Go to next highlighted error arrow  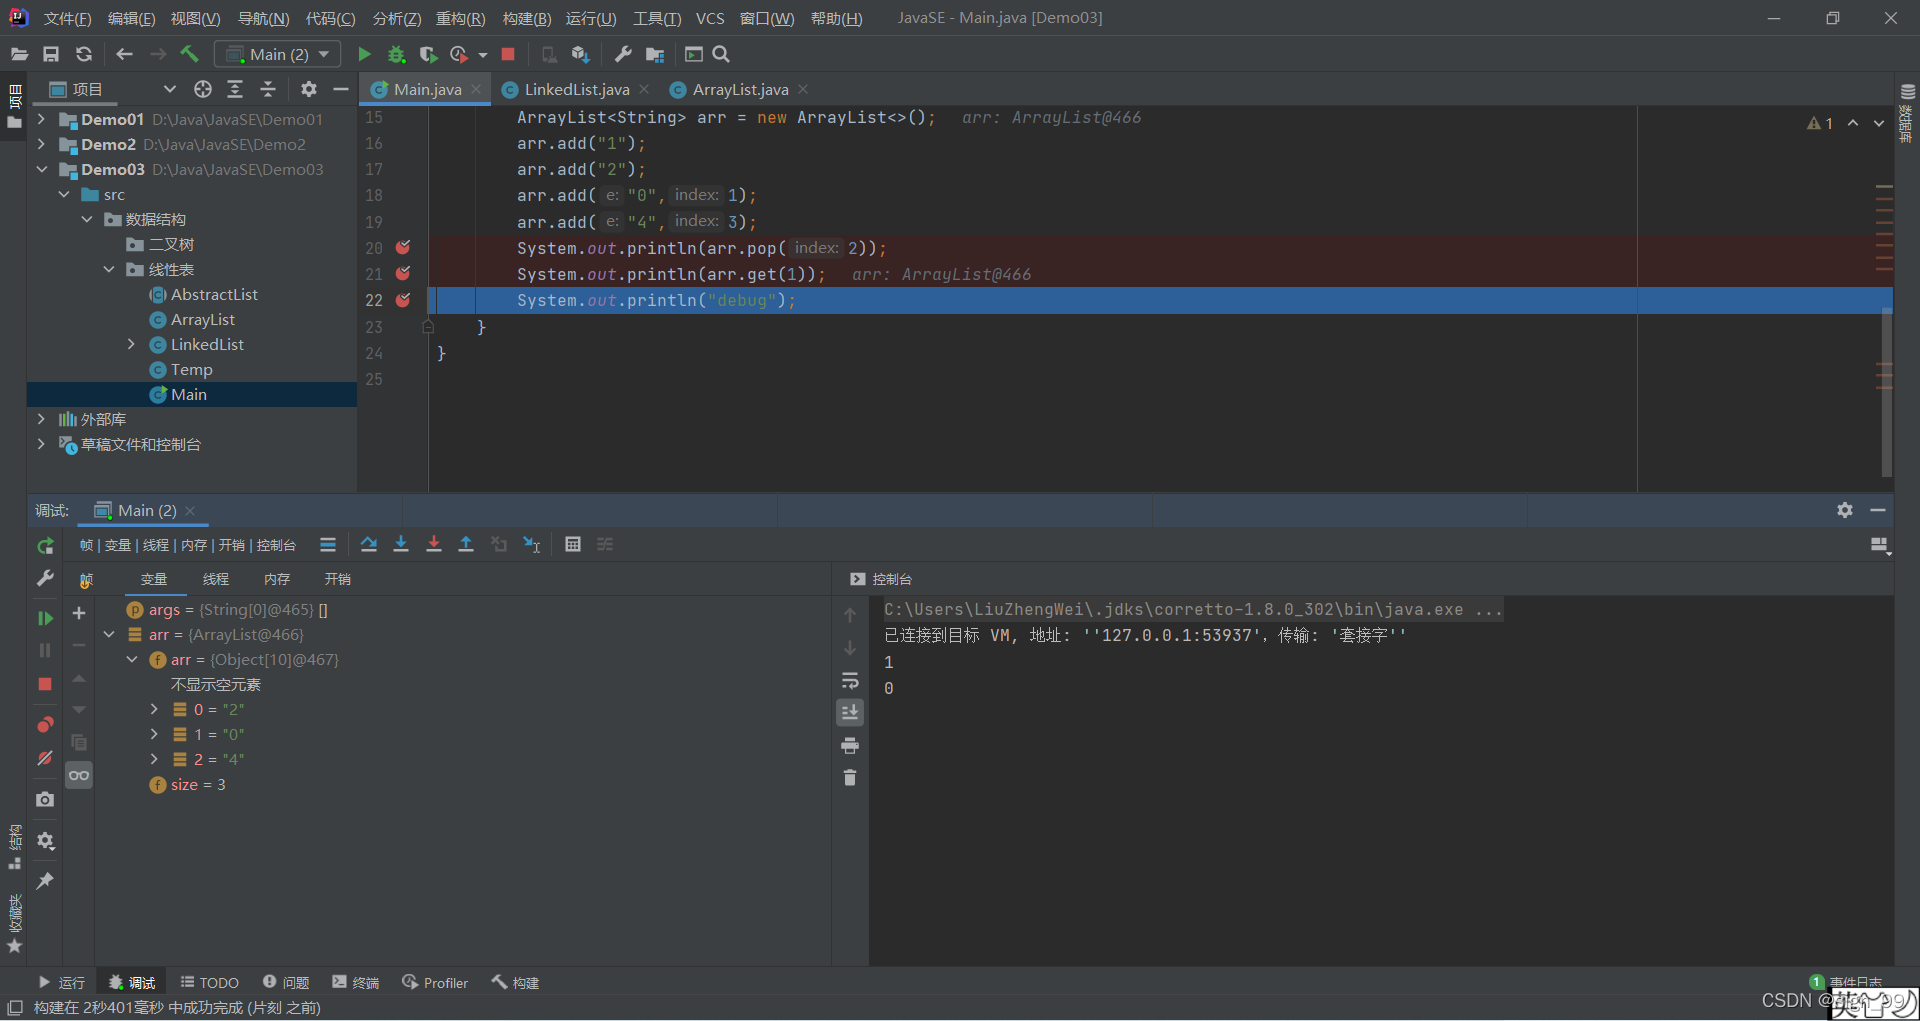click(x=1879, y=123)
